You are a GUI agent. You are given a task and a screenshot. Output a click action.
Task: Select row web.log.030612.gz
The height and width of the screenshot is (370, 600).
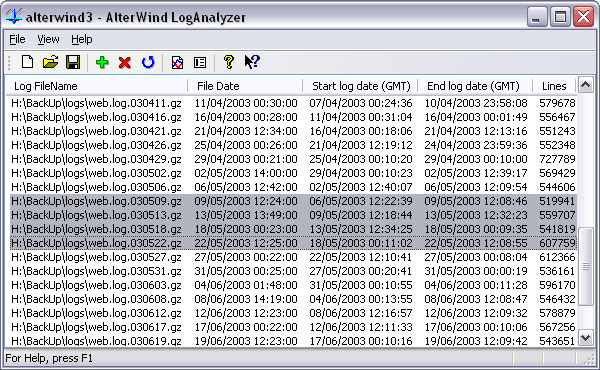293,313
